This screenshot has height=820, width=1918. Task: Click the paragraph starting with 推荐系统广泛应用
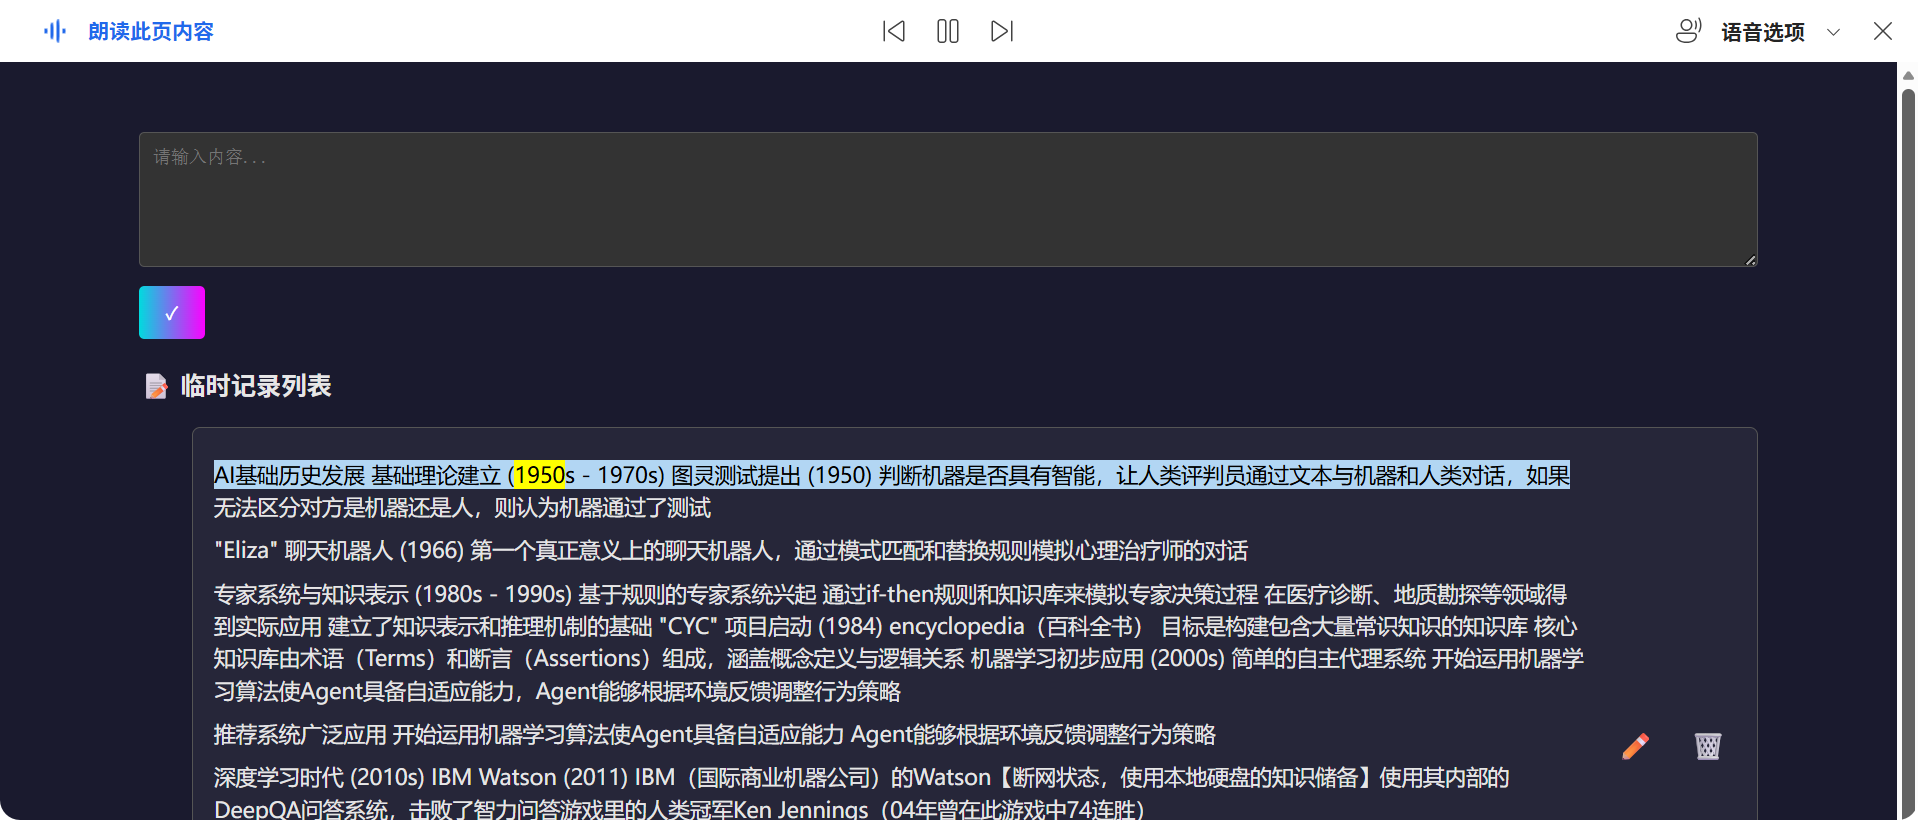click(x=715, y=735)
